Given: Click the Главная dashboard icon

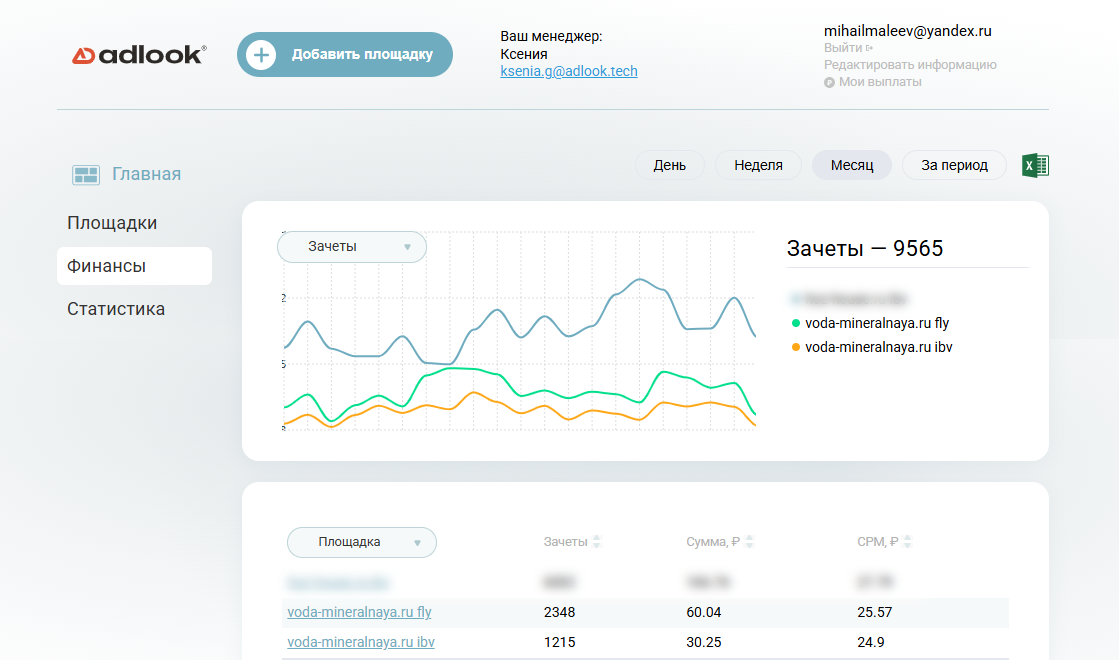Looking at the screenshot, I should point(86,175).
